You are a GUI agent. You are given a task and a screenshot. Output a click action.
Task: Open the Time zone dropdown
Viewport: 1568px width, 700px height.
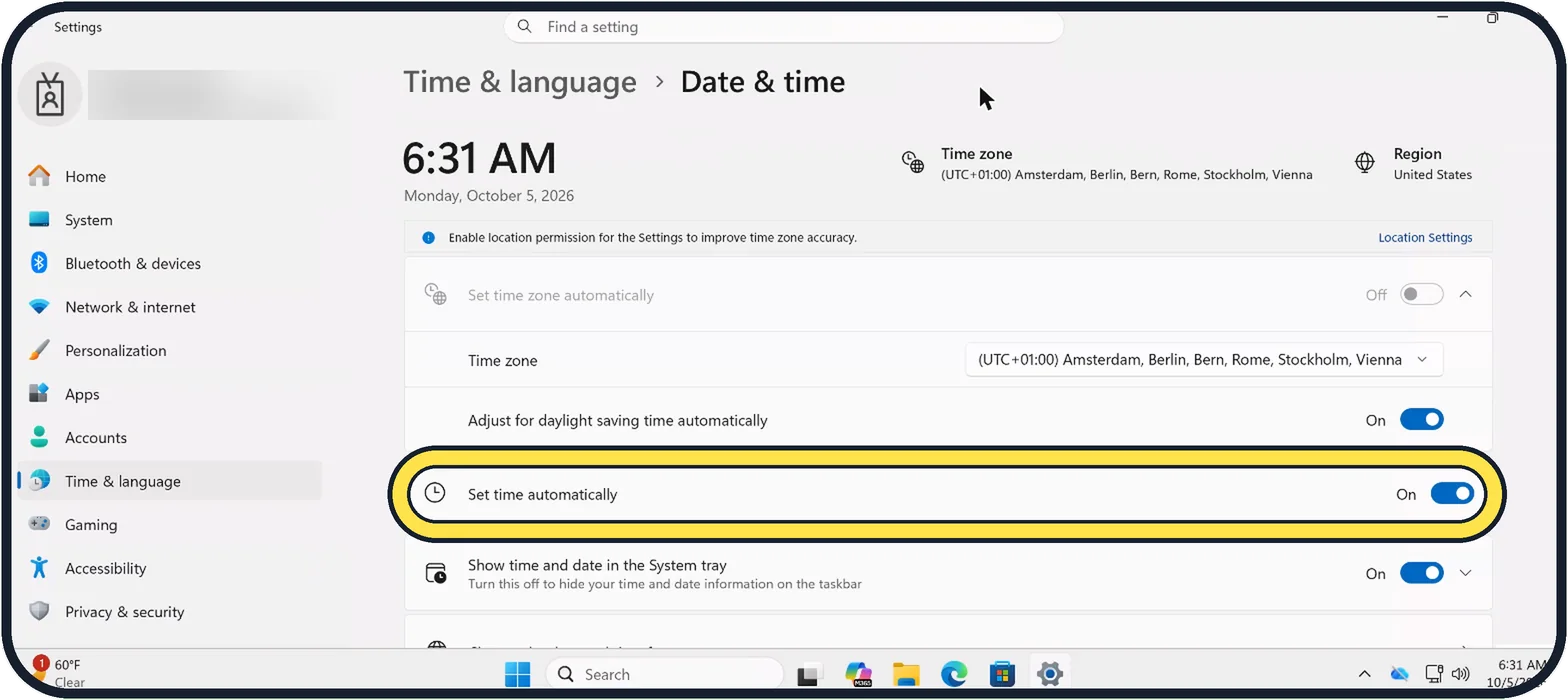click(1204, 360)
